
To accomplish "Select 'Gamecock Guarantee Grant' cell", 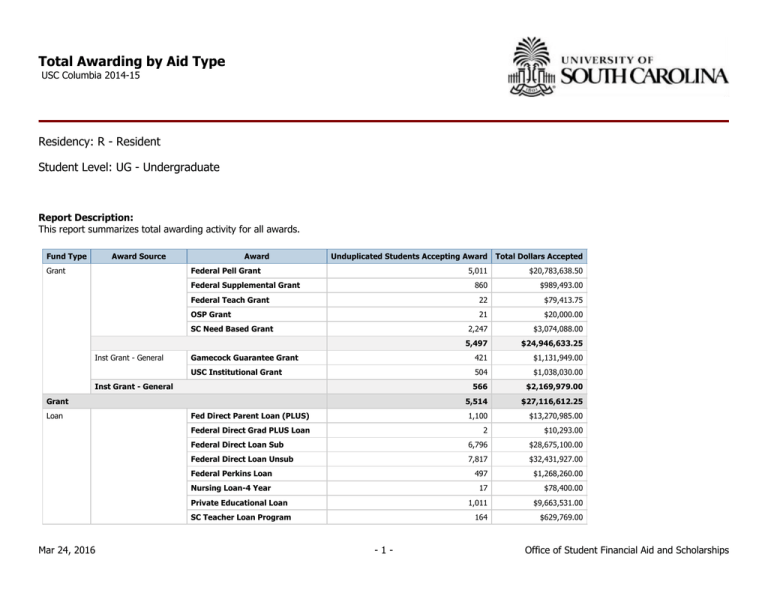I will [257, 357].
